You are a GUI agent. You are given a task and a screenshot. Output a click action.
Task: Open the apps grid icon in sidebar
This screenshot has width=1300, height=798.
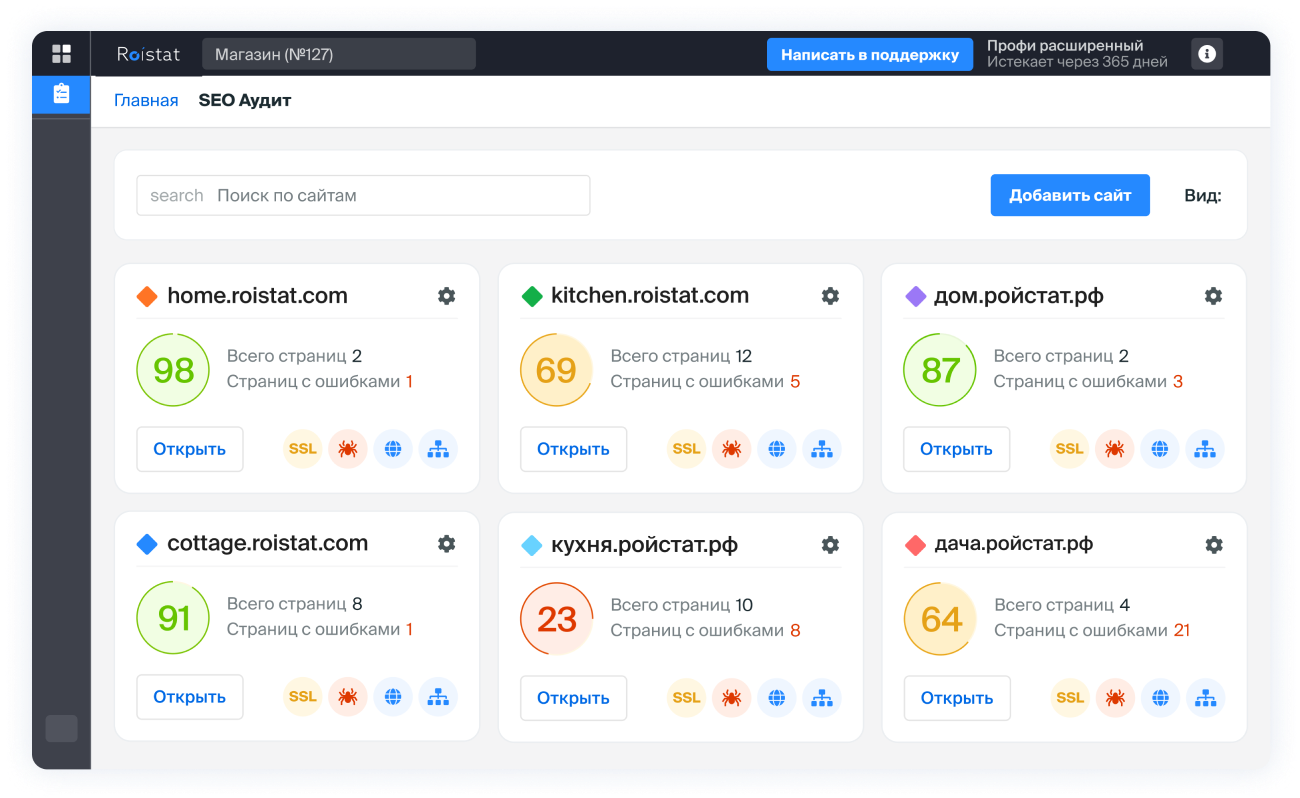[x=61, y=54]
